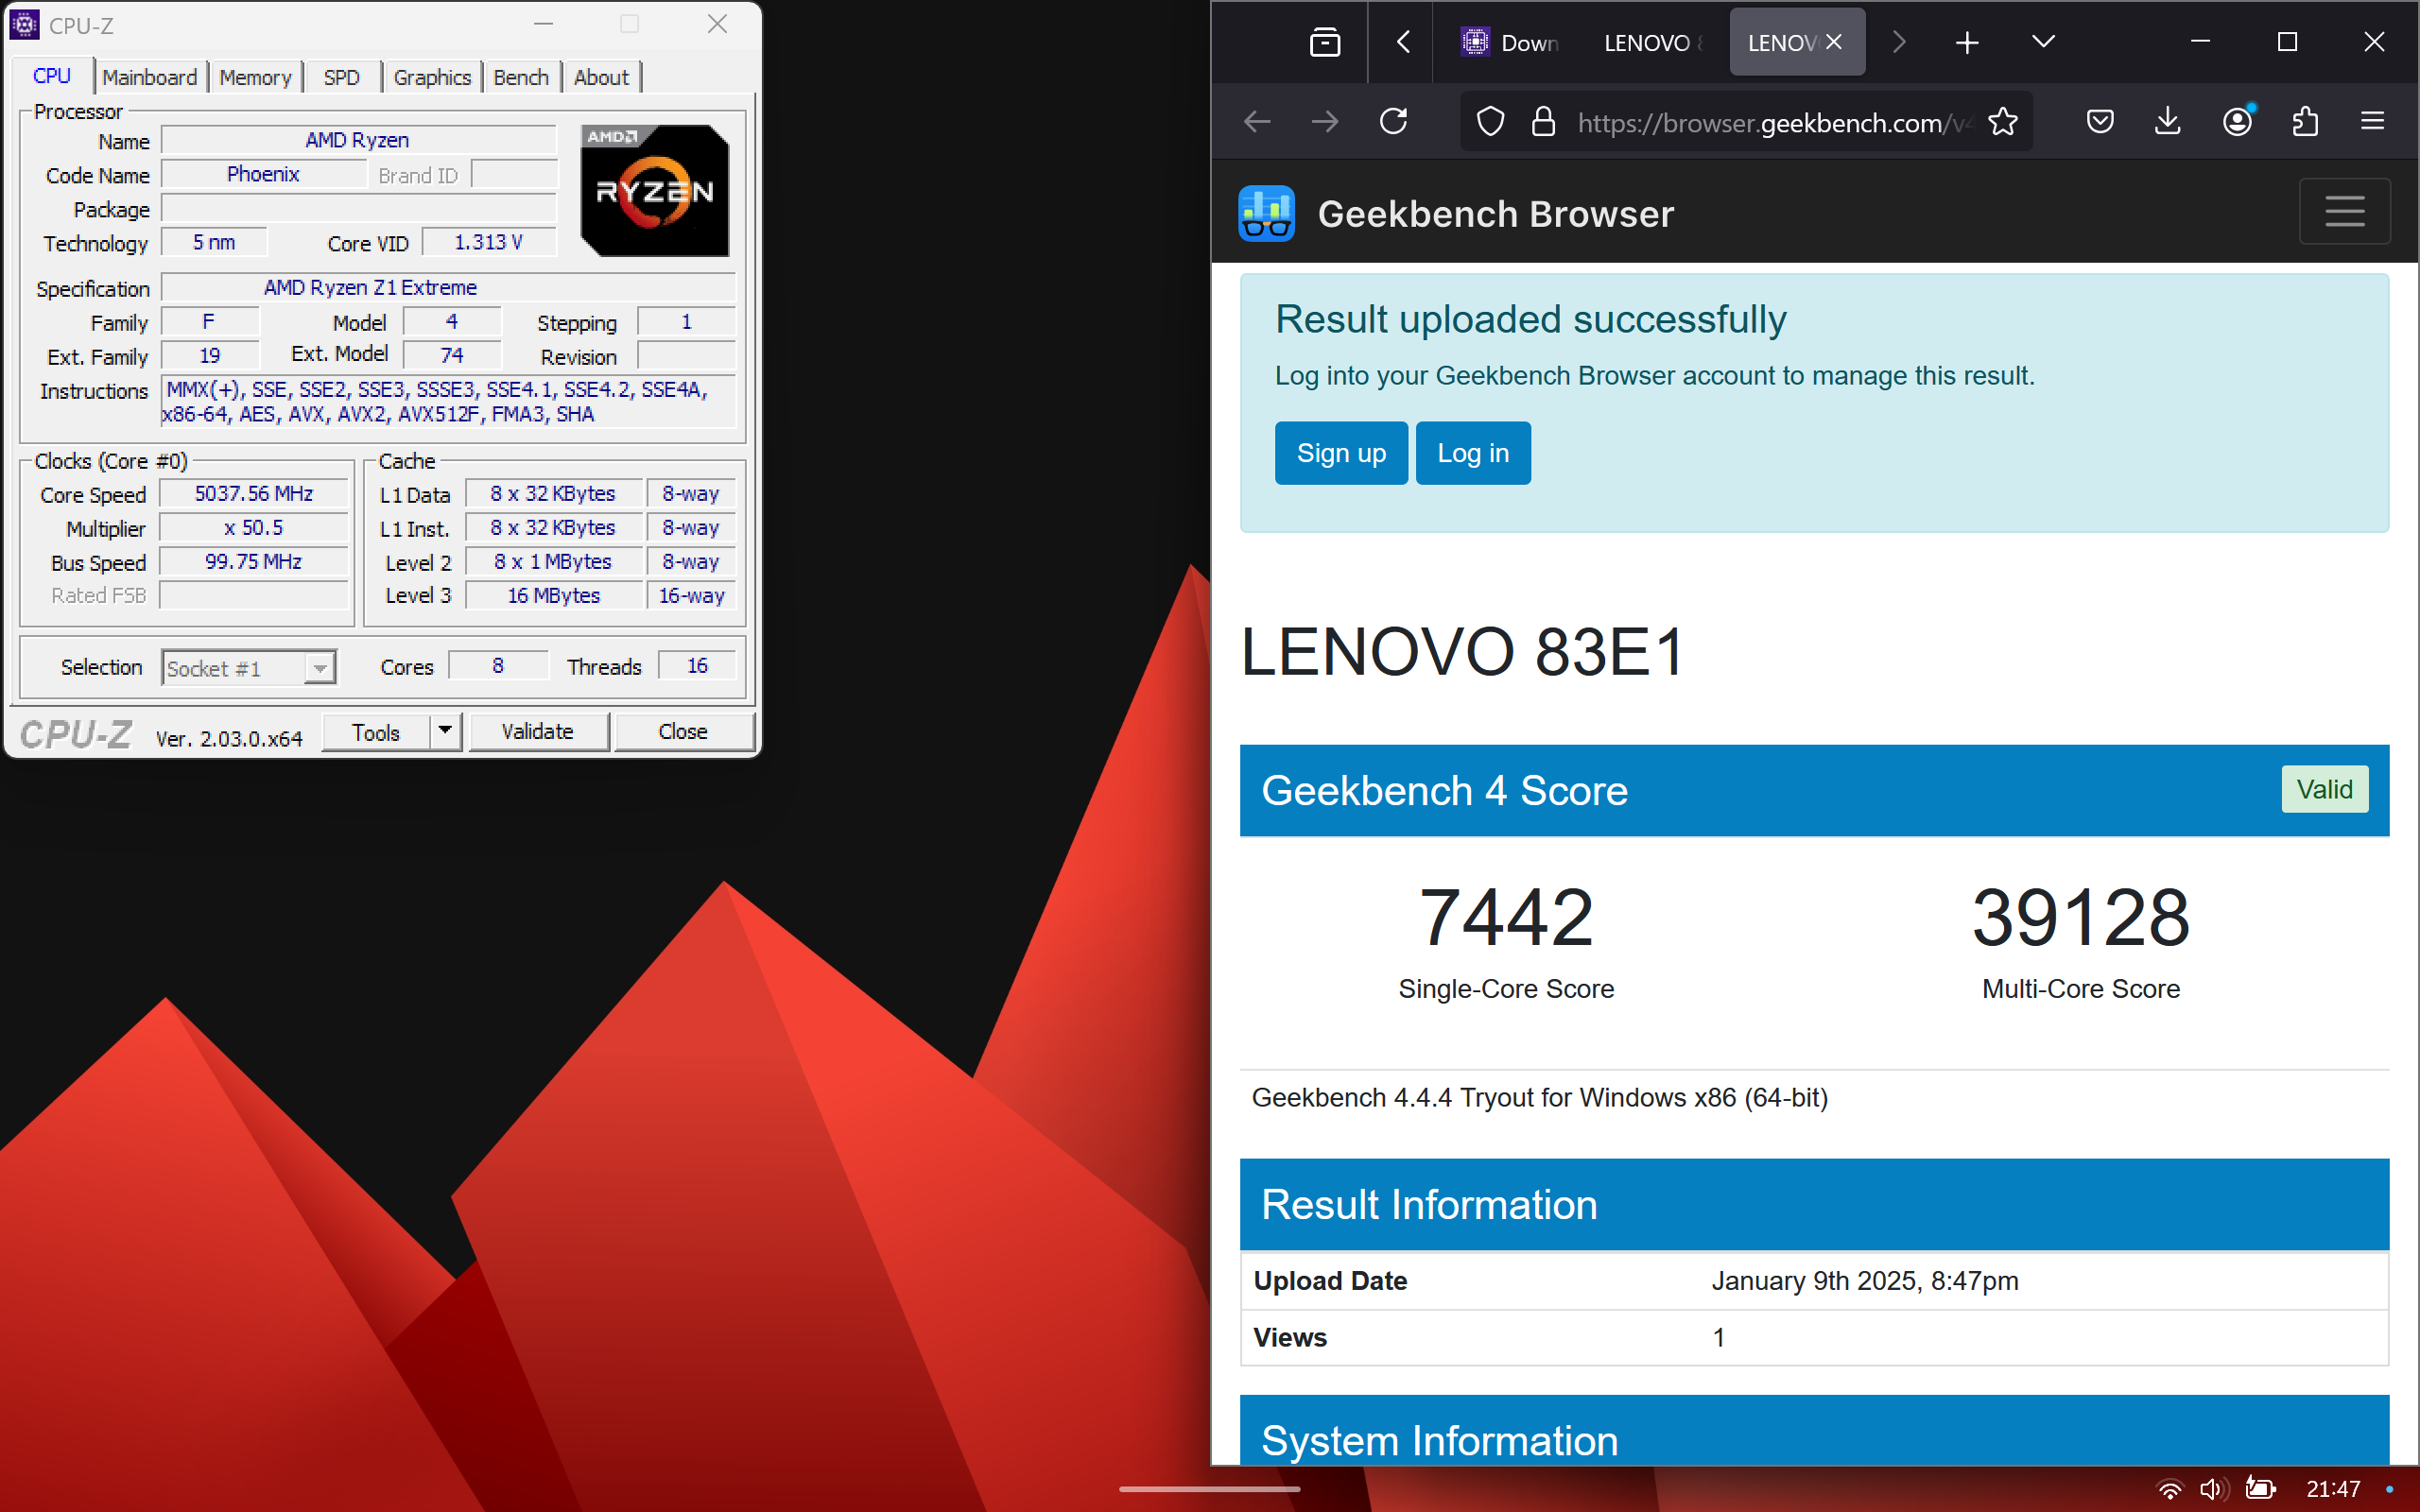
Task: Click the tracking protection shield icon
Action: (1490, 122)
